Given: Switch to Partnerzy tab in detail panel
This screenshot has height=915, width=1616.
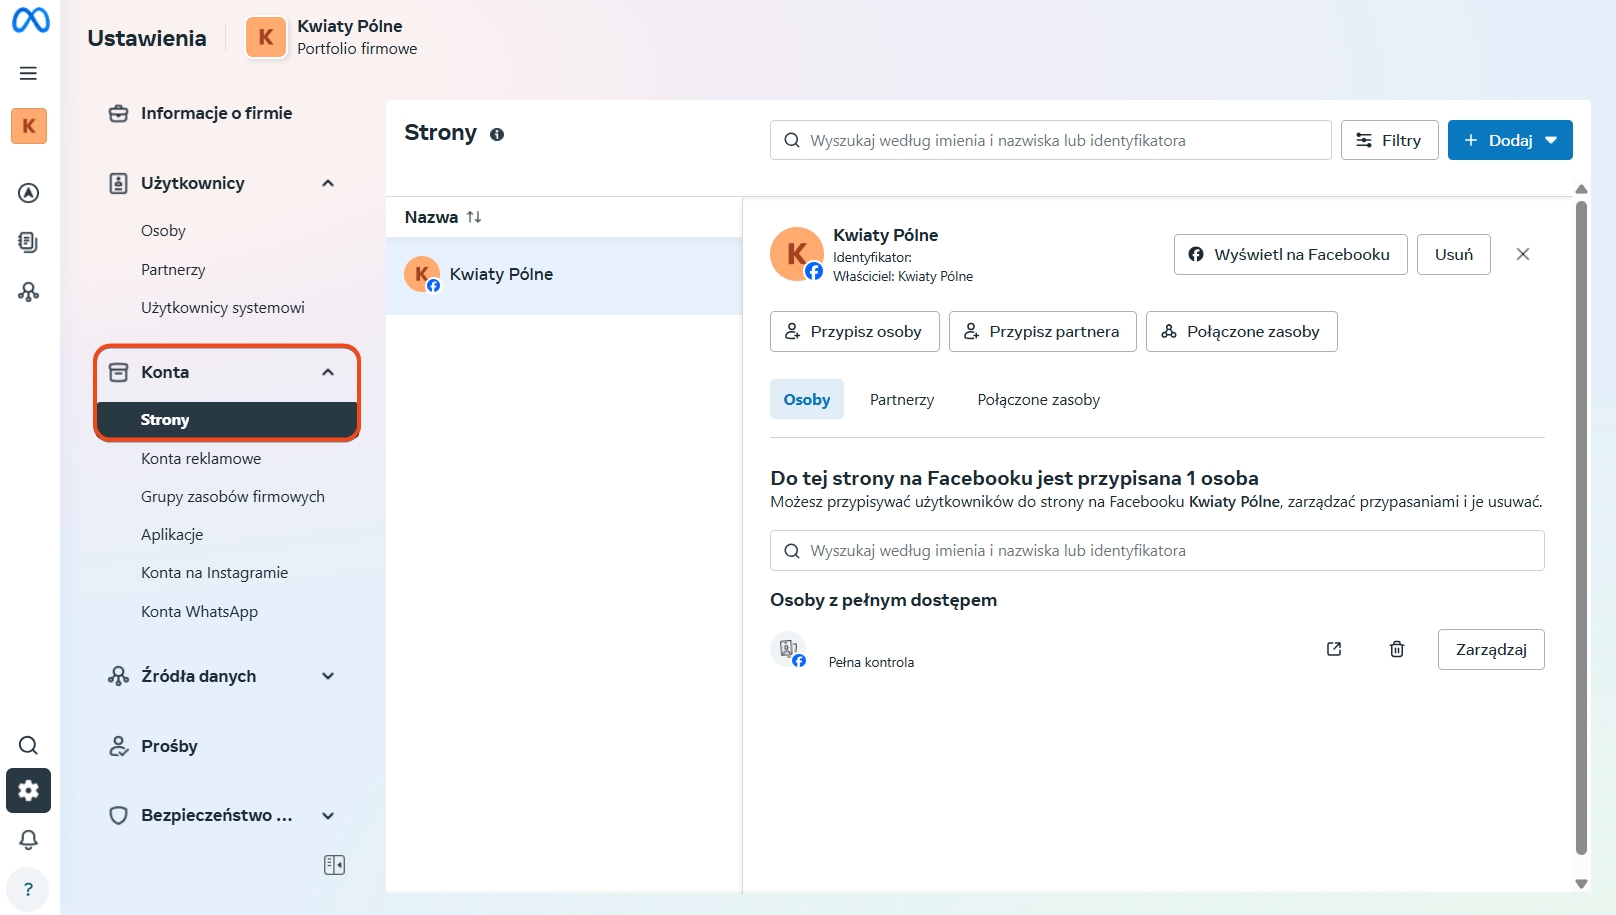Looking at the screenshot, I should pyautogui.click(x=902, y=399).
